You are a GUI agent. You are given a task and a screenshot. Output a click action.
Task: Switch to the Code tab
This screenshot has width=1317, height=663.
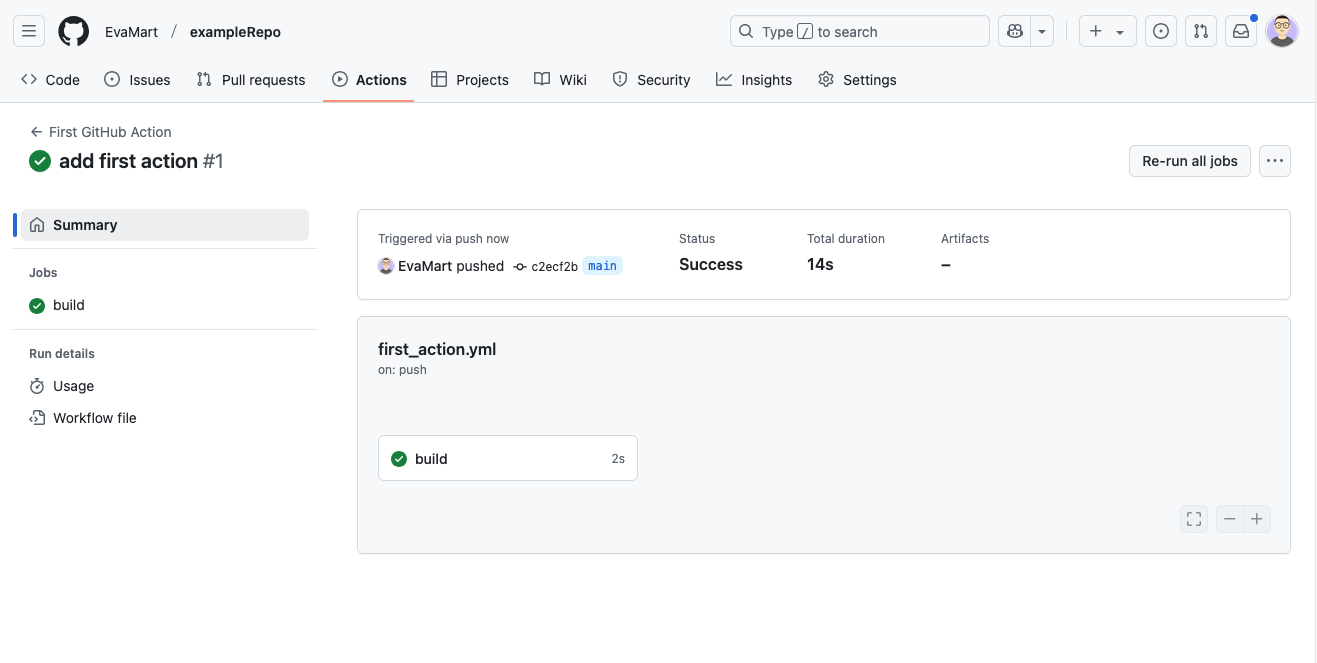[50, 79]
